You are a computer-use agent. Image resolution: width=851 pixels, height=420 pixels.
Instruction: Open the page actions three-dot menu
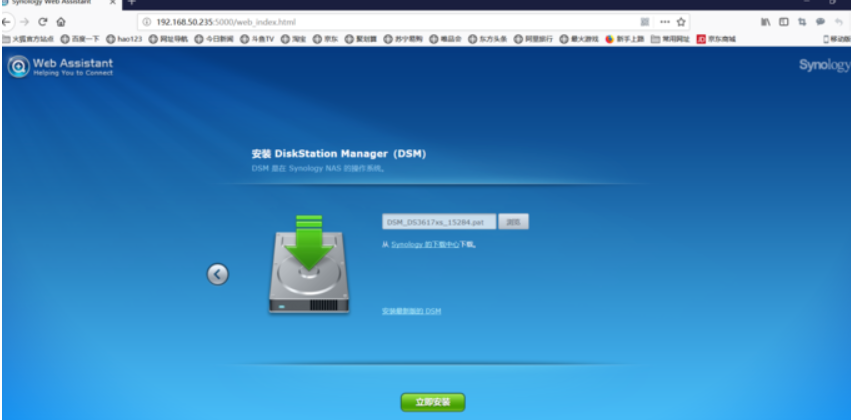point(665,22)
